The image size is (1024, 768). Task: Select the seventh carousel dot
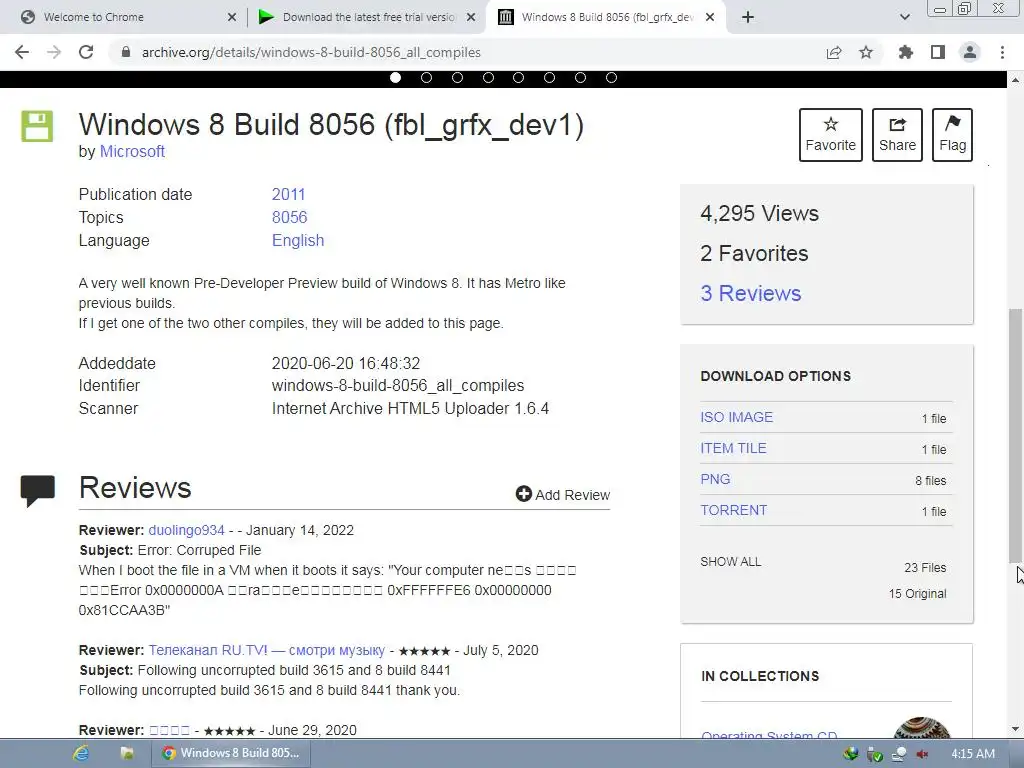pos(580,78)
